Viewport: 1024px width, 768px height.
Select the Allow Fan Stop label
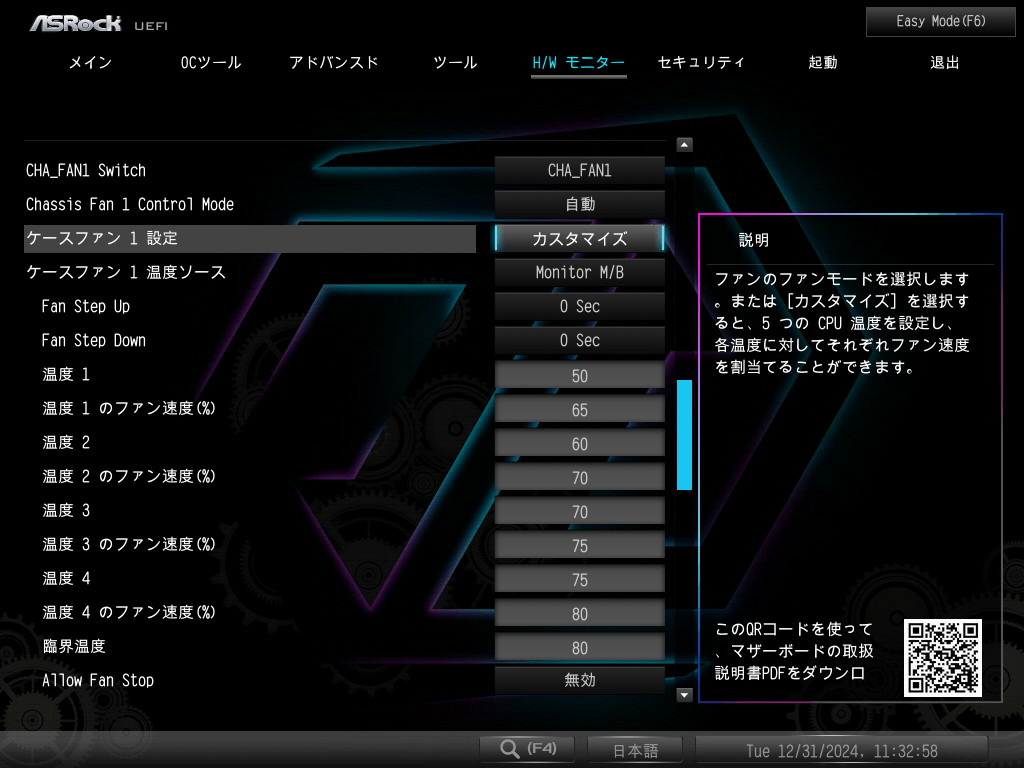coord(98,680)
